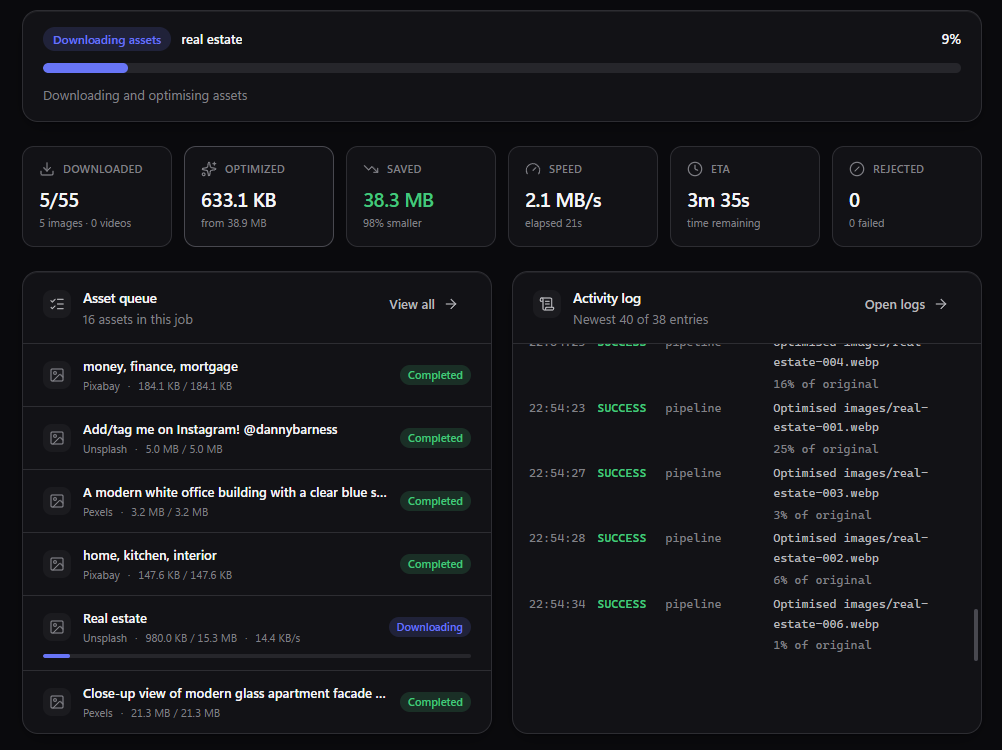This screenshot has width=1002, height=750.
Task: Click the gauge icon in Speed card
Action: click(x=533, y=169)
